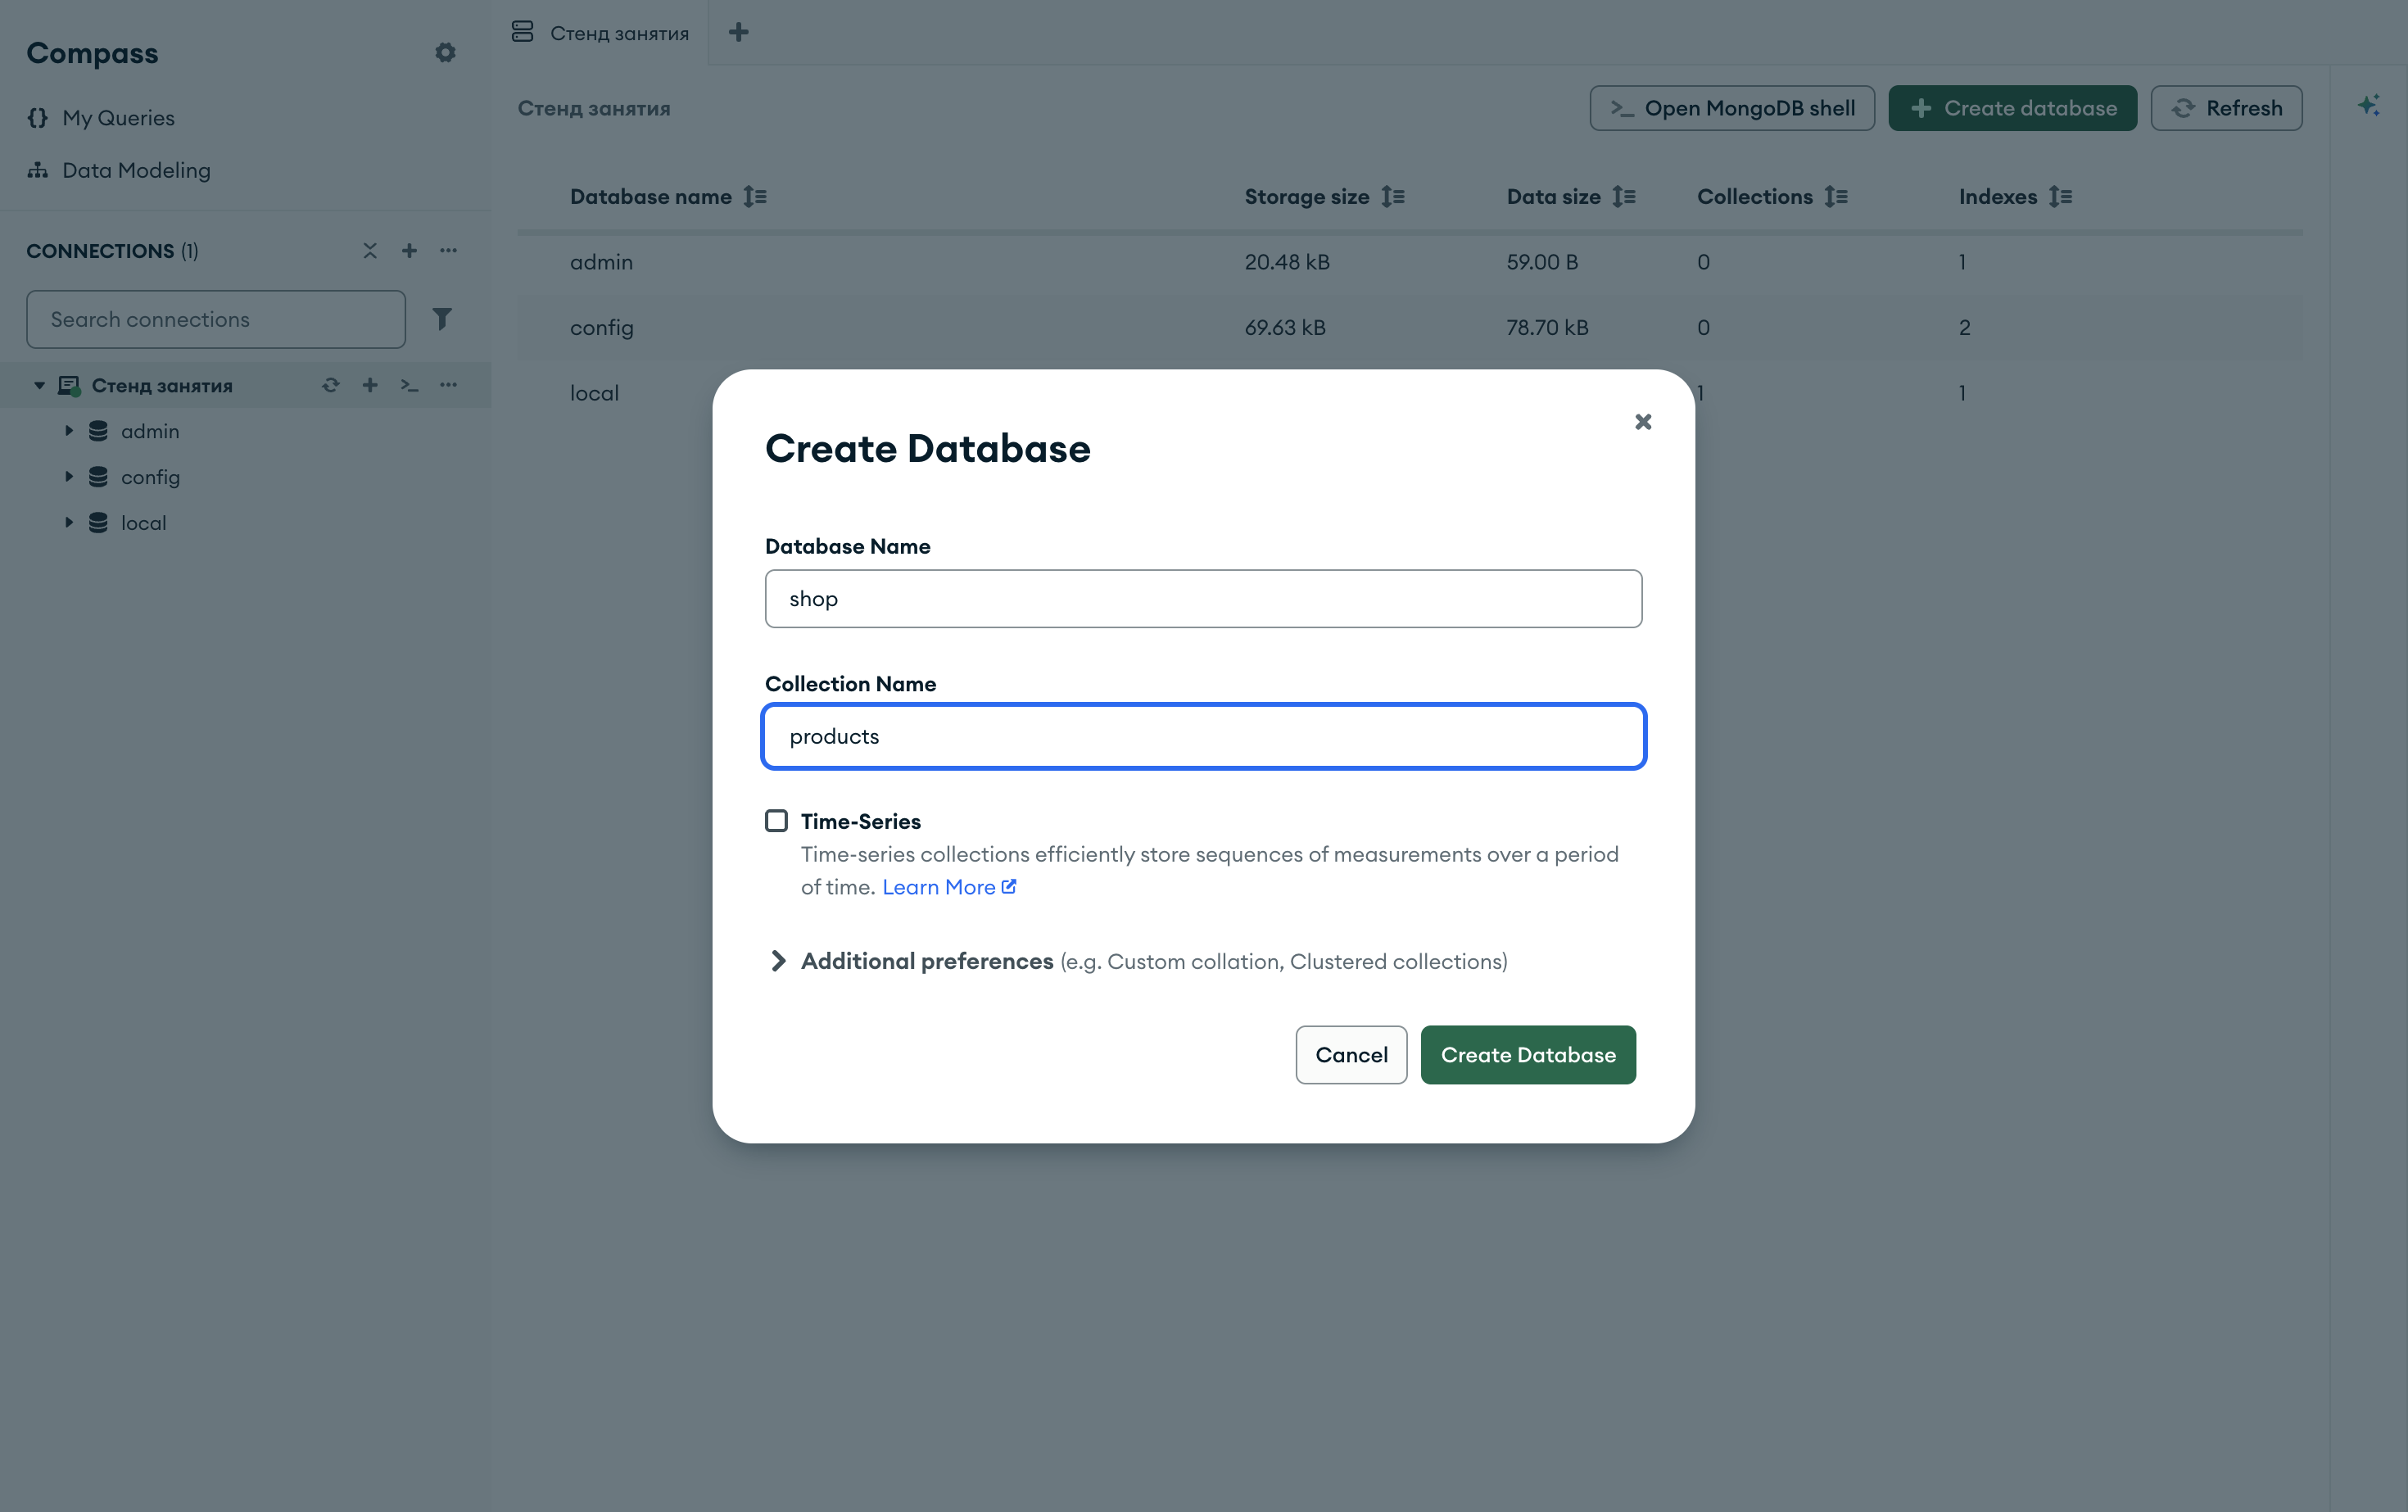Open the Learn More link
The image size is (2408, 1512).
pyautogui.click(x=949, y=887)
